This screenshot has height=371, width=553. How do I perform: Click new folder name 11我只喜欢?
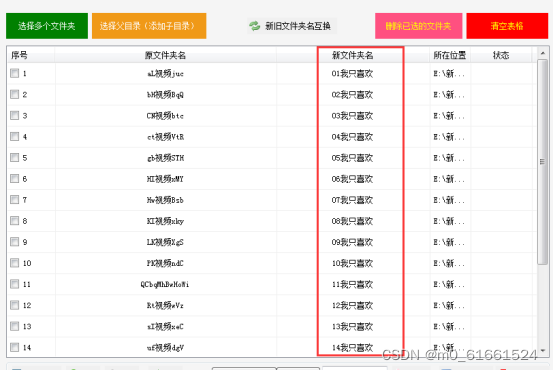(352, 284)
